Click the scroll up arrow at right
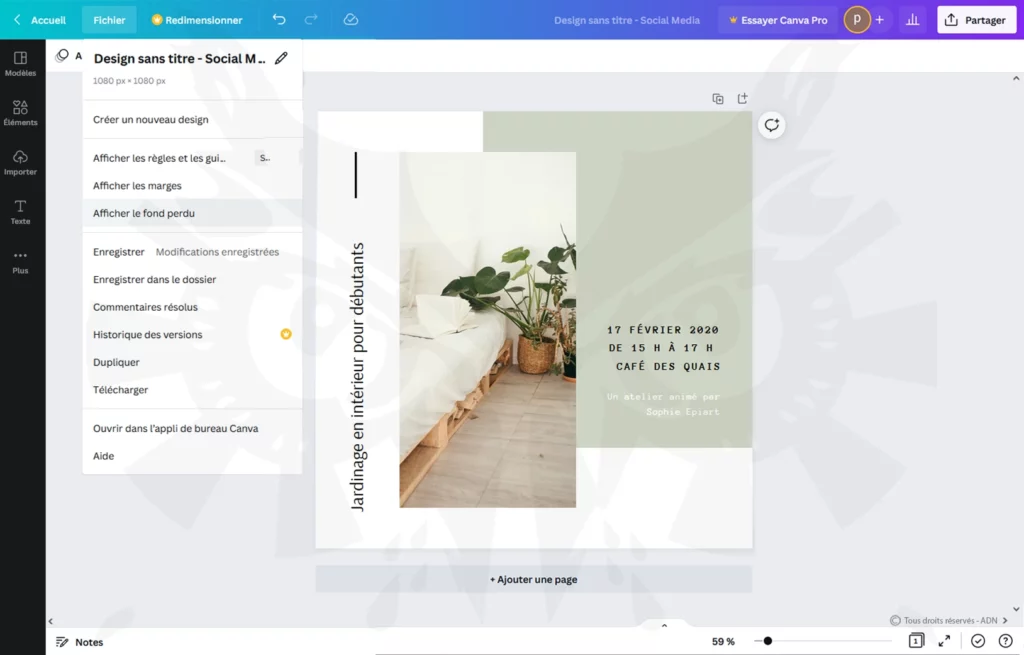 pos(1016,78)
